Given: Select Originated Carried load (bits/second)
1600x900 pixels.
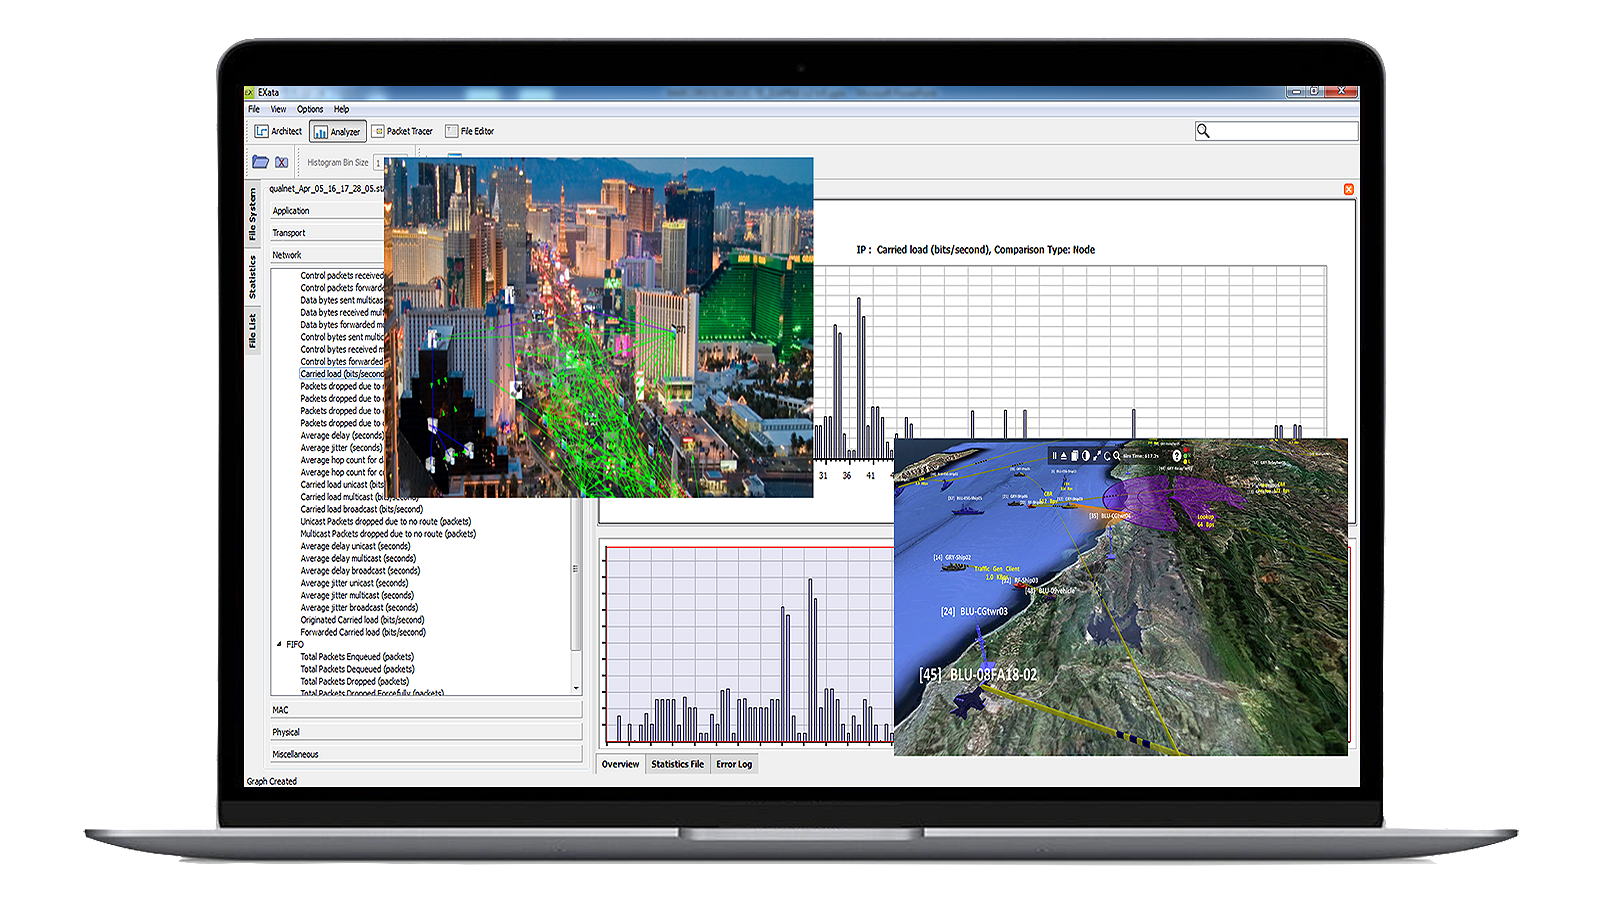Looking at the screenshot, I should (362, 620).
